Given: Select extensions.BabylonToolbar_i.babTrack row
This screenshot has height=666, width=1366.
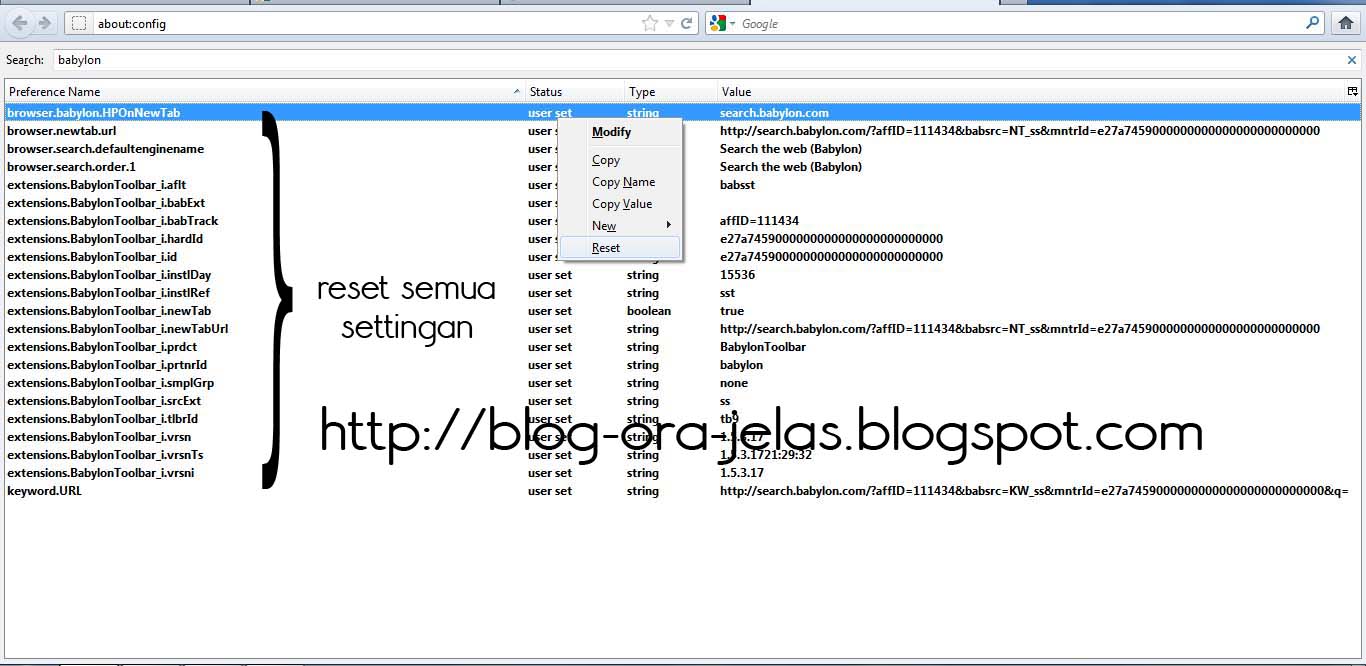Looking at the screenshot, I should tap(682, 221).
